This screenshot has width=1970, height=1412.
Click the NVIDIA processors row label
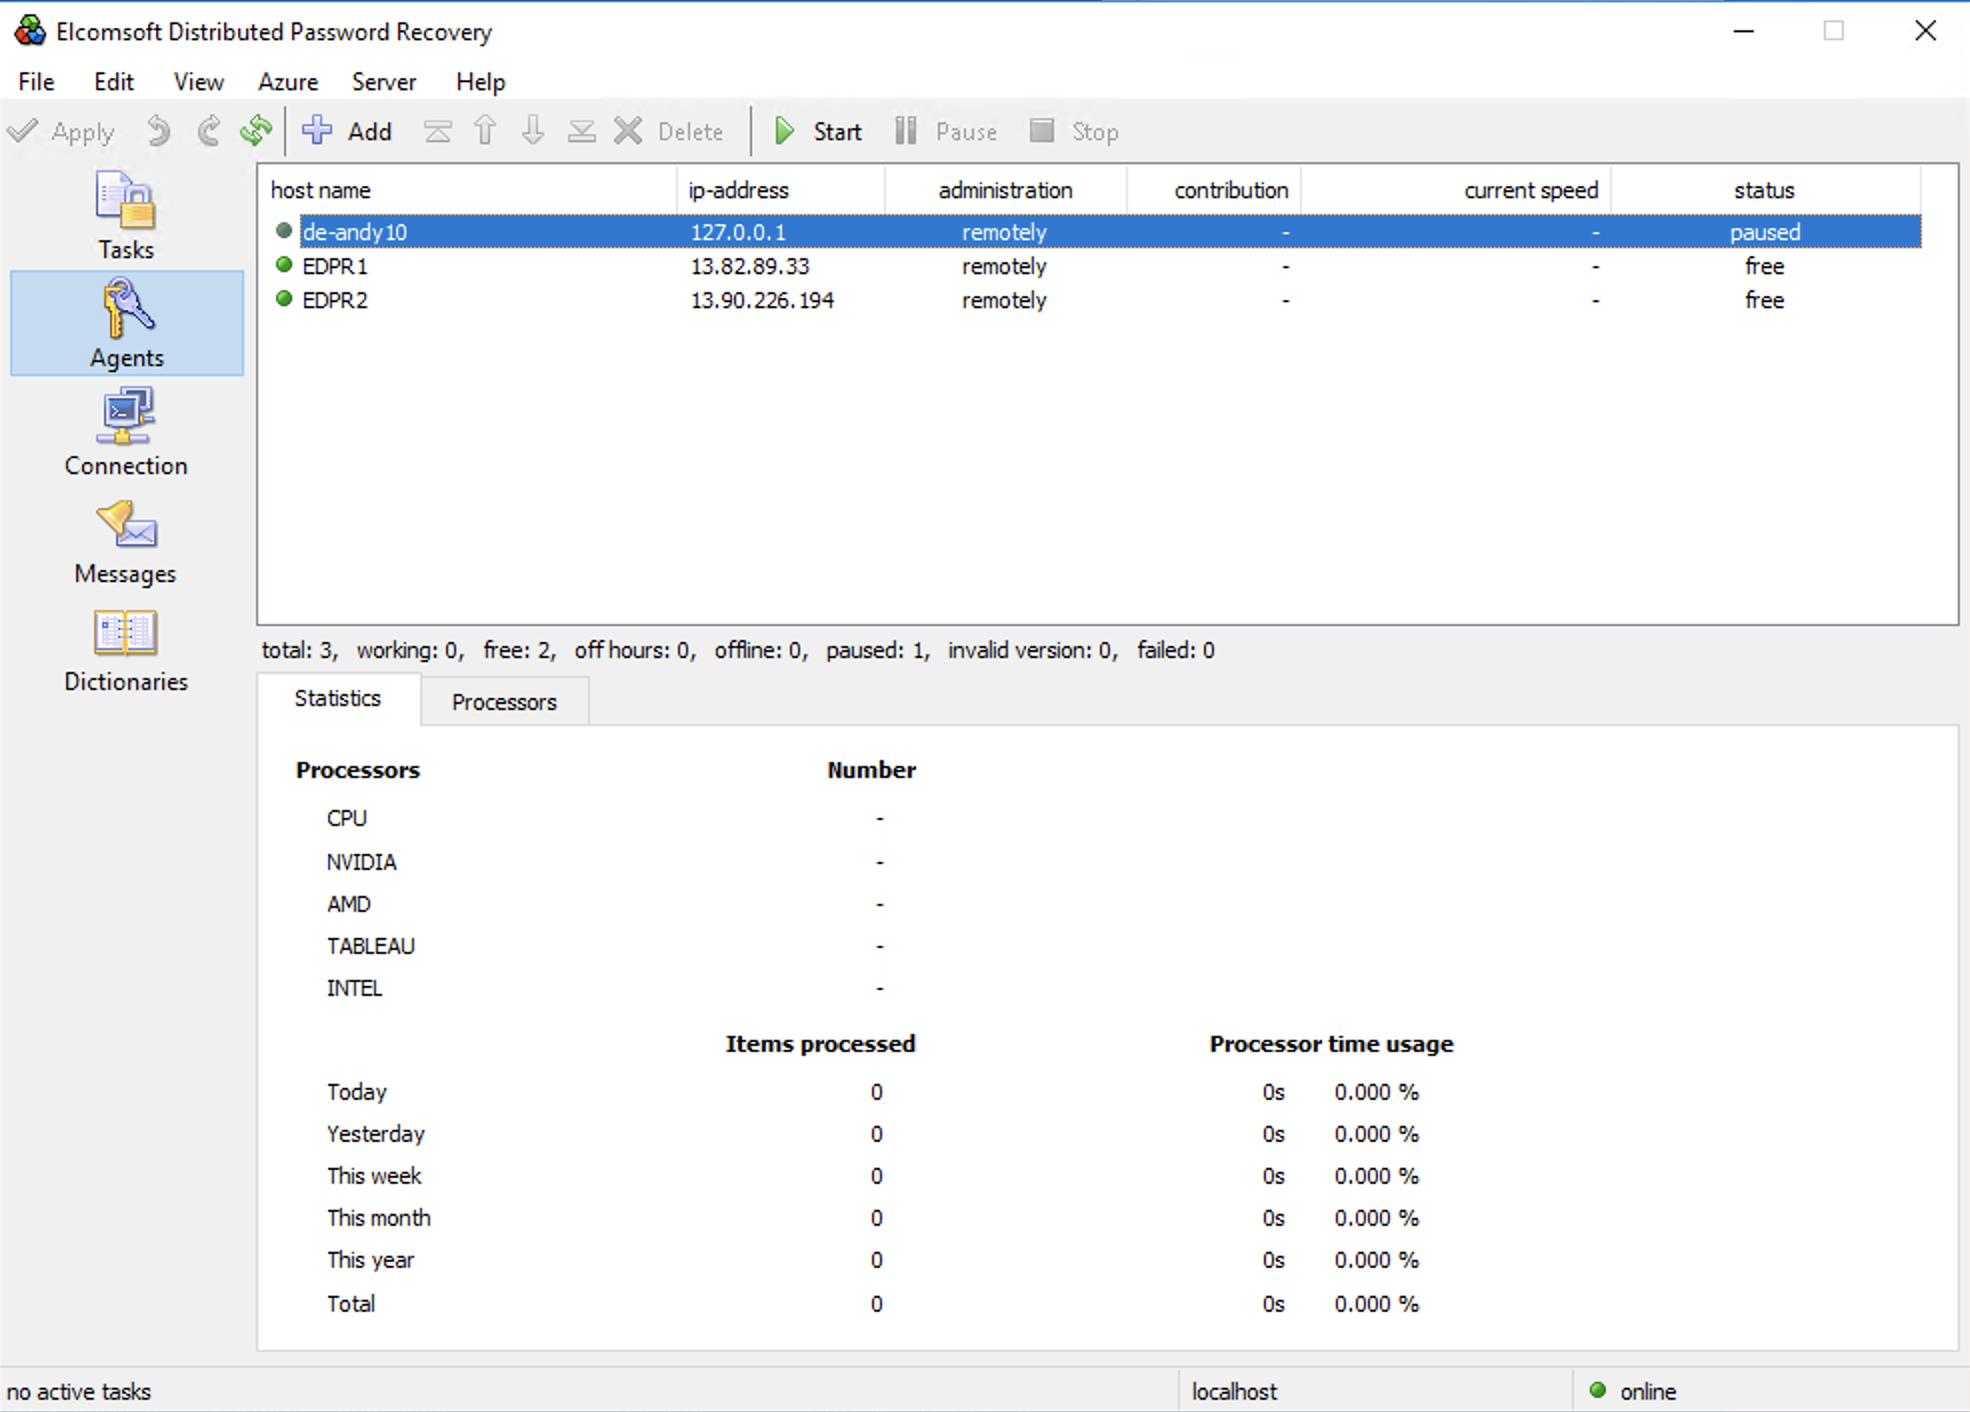362,862
